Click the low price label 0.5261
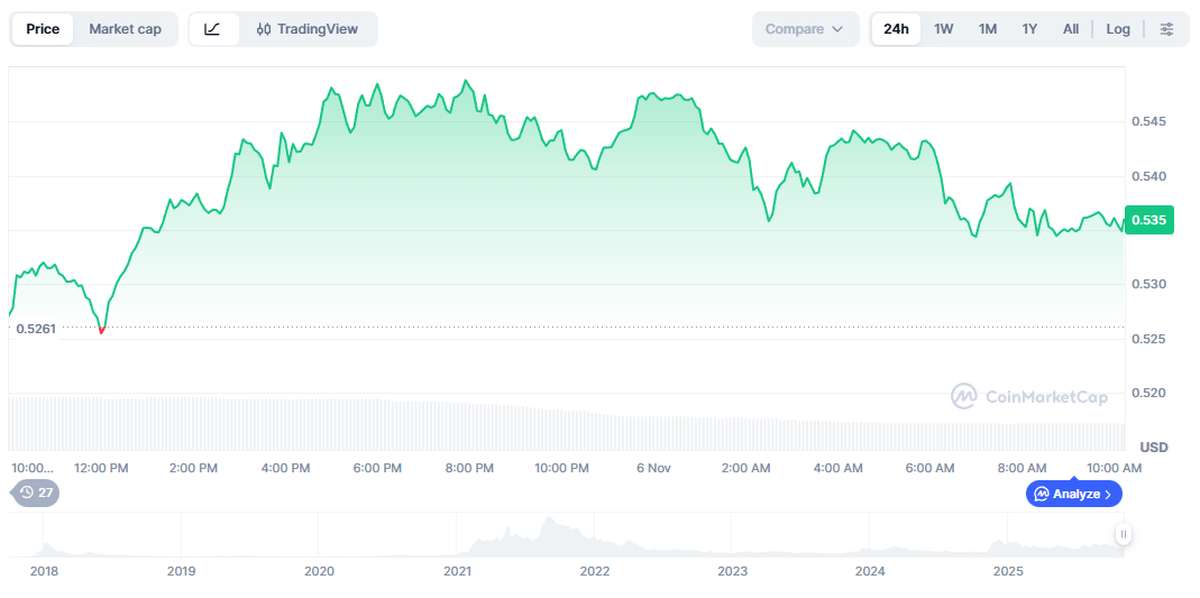Image resolution: width=1200 pixels, height=598 pixels. pos(35,328)
